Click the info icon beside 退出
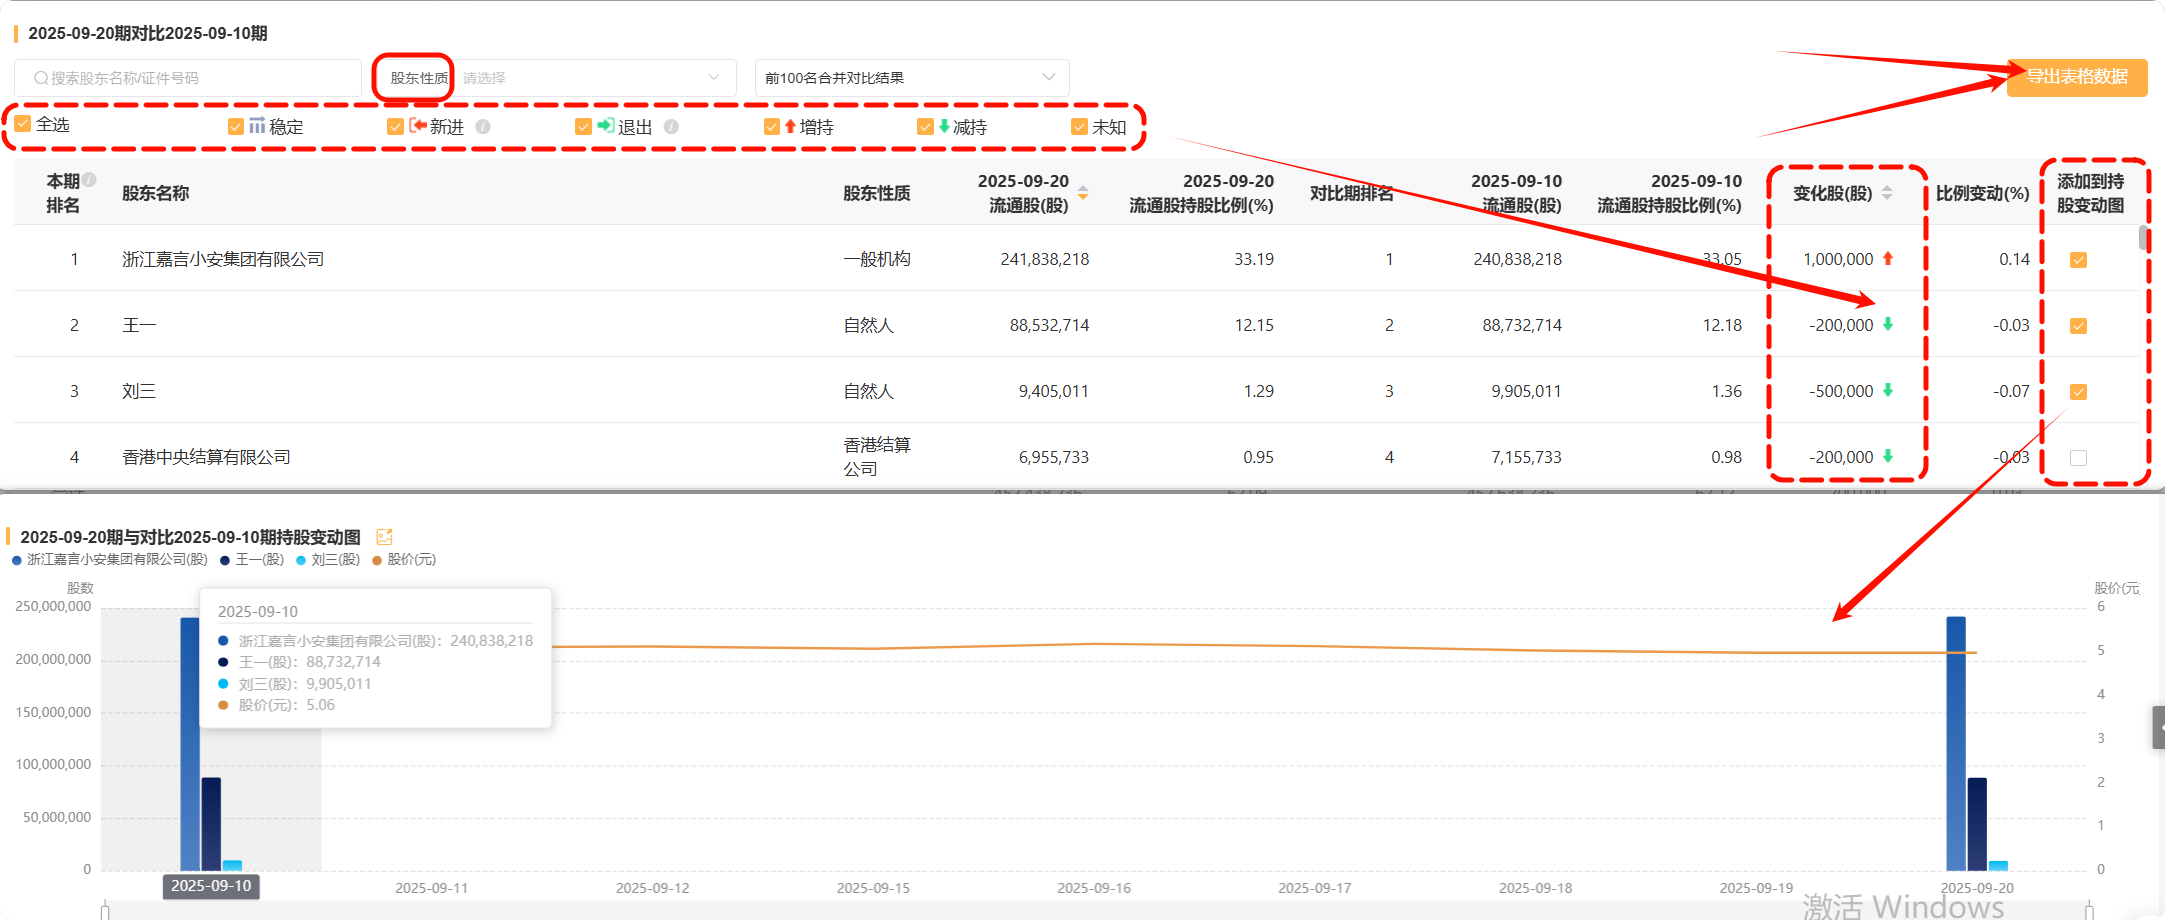 pos(671,127)
